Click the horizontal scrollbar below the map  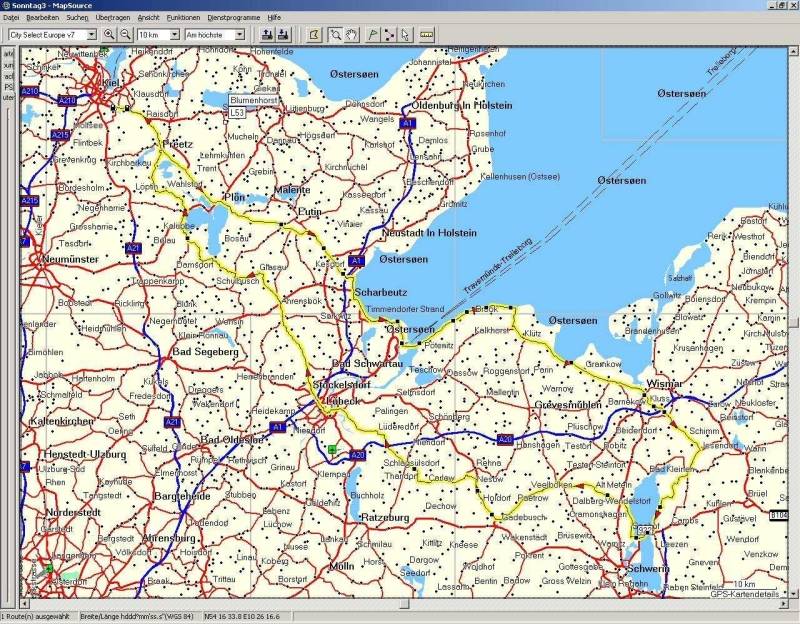(400, 605)
